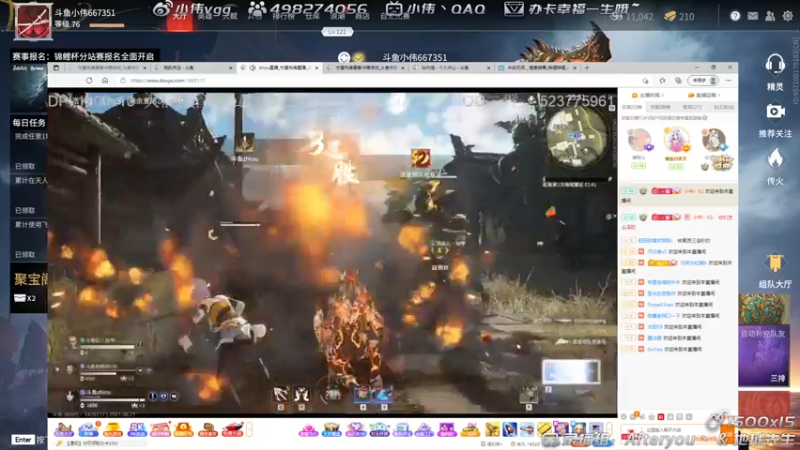The height and width of the screenshot is (450, 800).
Task: Click the 赛事报名 announcement banner text
Action: (83, 56)
